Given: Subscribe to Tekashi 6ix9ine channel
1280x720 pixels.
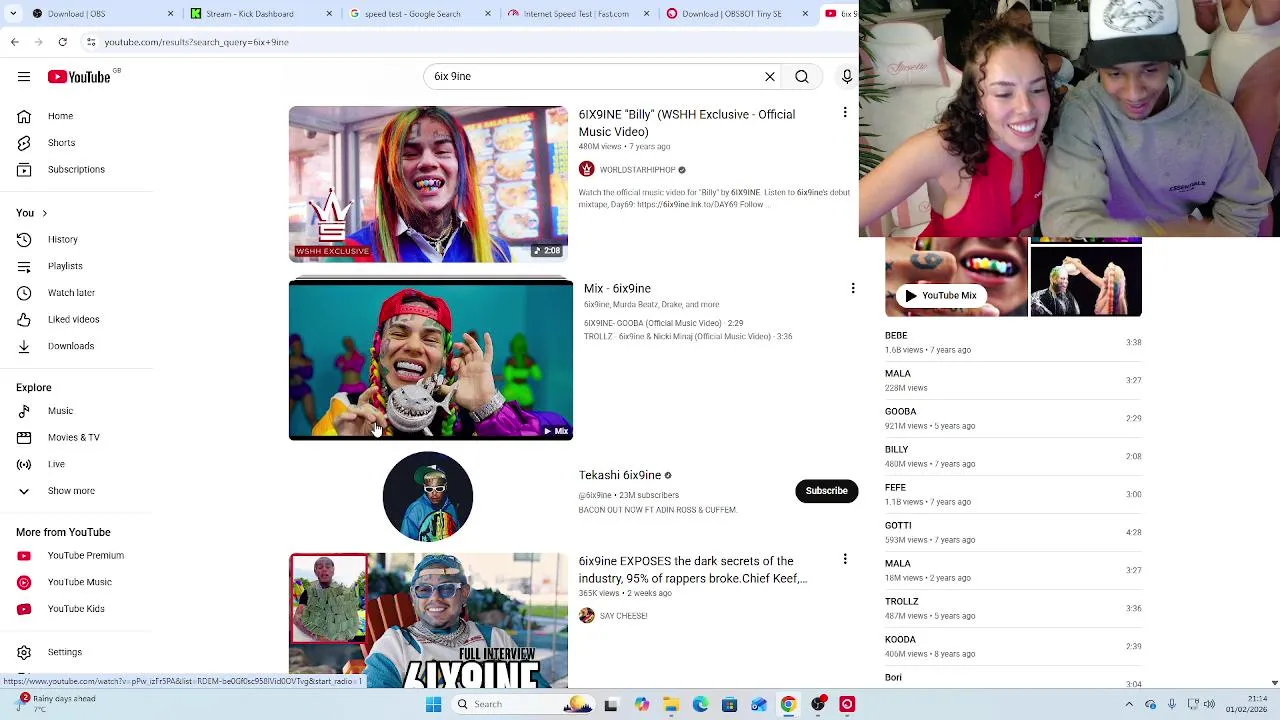Looking at the screenshot, I should 826,490.
